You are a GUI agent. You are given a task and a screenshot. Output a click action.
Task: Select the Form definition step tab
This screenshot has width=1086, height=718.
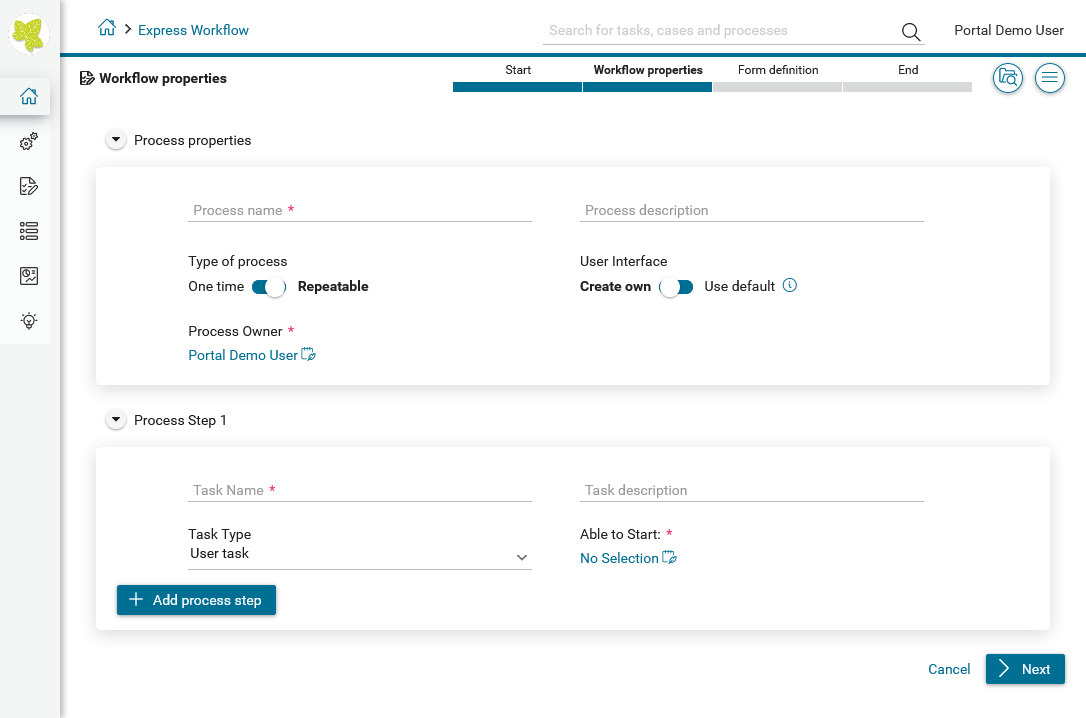pos(777,77)
